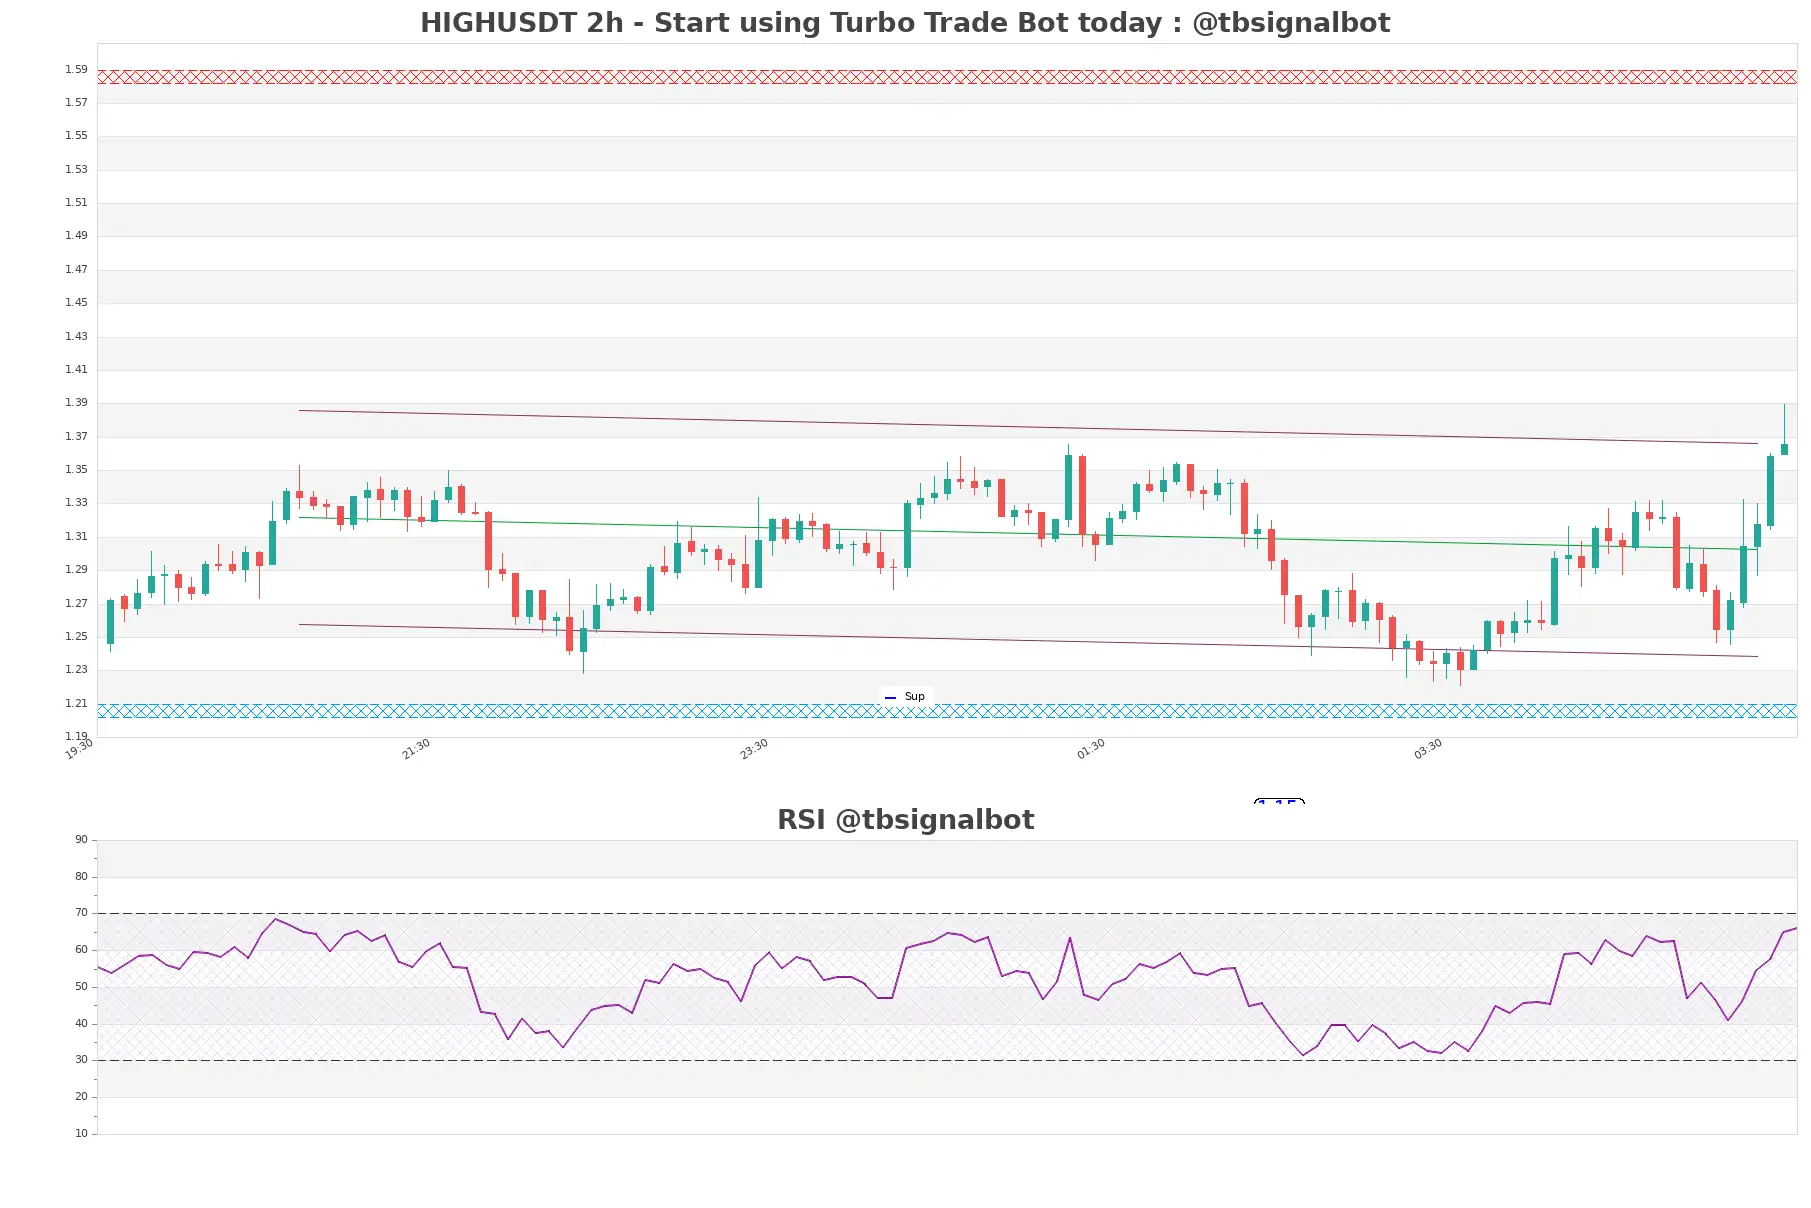Click the 01:30 time axis label

coord(1091,749)
